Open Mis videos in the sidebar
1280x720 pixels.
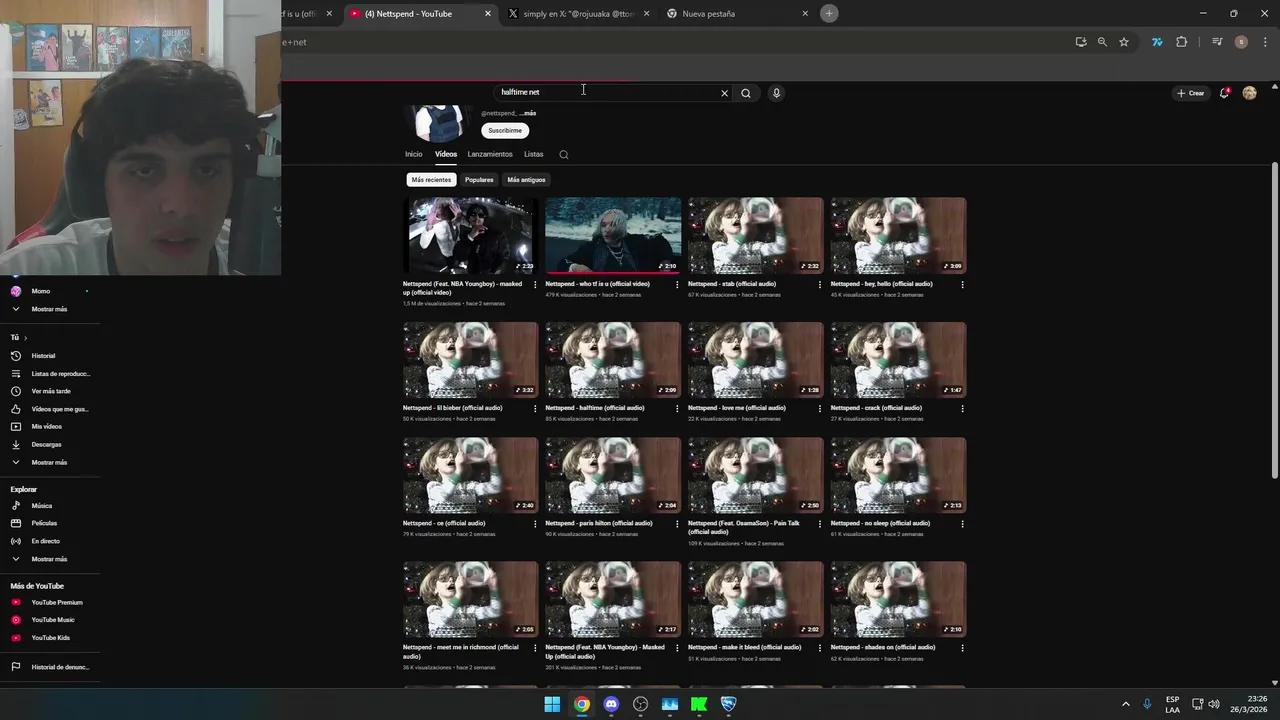(x=49, y=427)
